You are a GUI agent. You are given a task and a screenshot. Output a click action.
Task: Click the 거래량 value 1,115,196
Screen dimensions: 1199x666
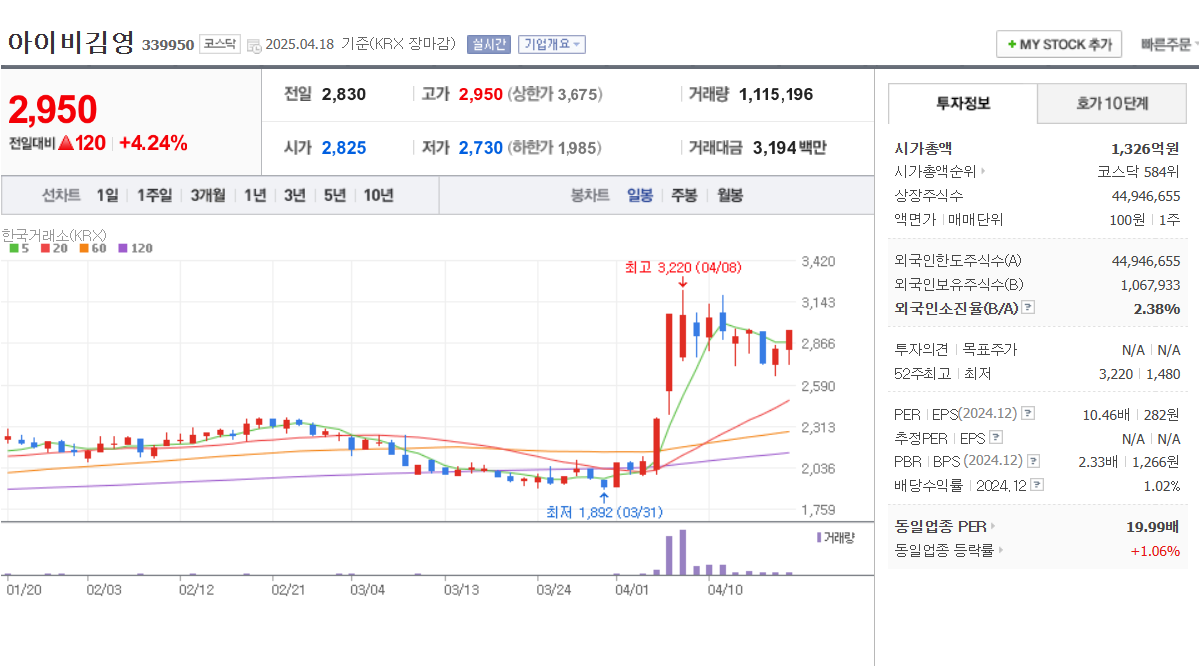tap(775, 94)
